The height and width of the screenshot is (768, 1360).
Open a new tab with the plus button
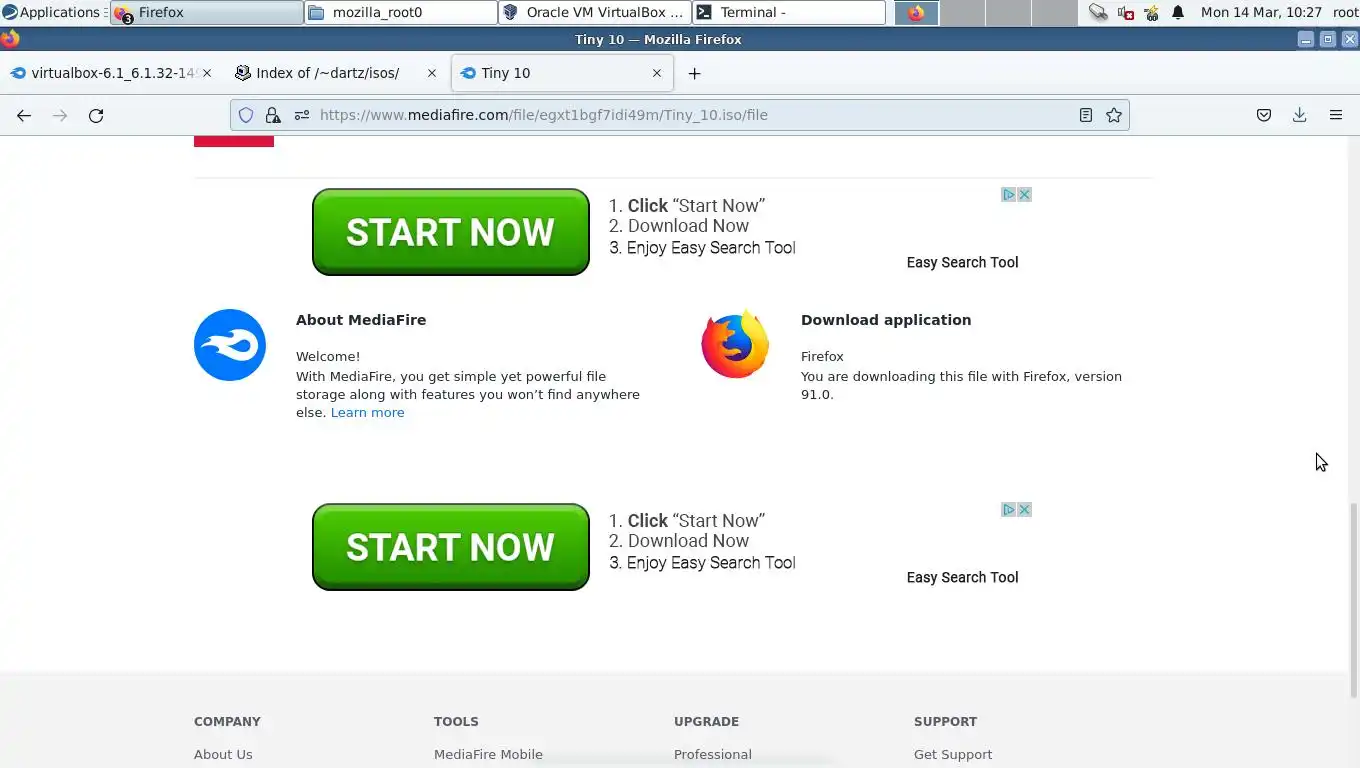pos(694,73)
